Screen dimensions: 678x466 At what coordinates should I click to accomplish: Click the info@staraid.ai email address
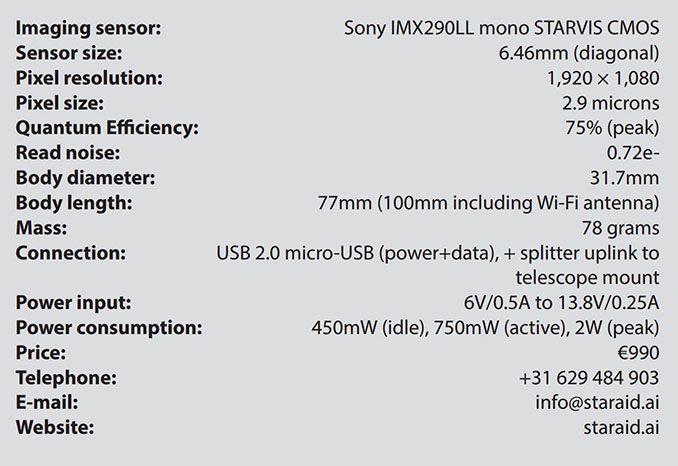598,402
